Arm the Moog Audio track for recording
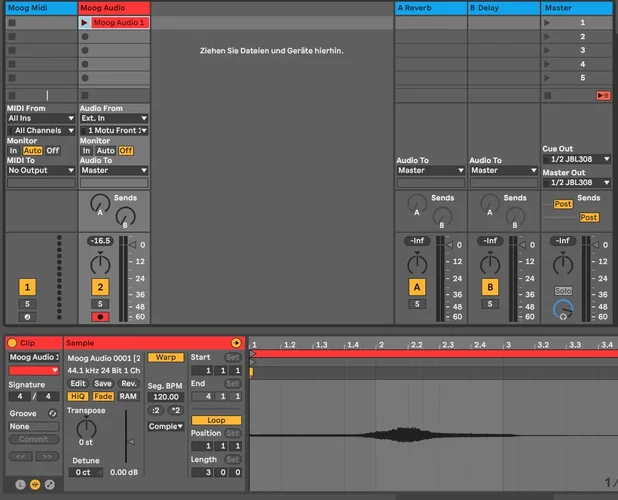This screenshot has width=618, height=500. [x=99, y=317]
